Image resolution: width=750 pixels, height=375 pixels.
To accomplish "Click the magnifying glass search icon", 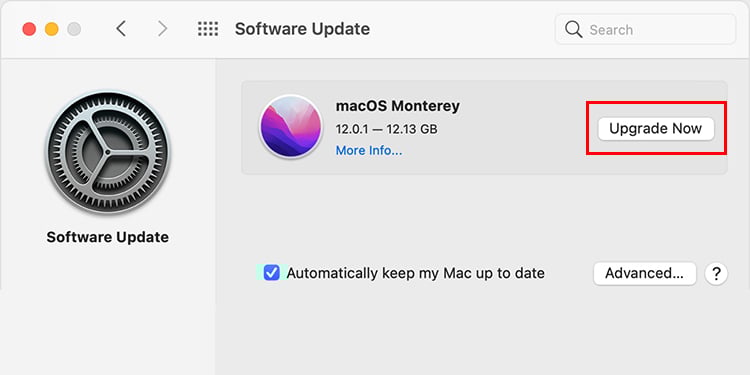I will [574, 30].
